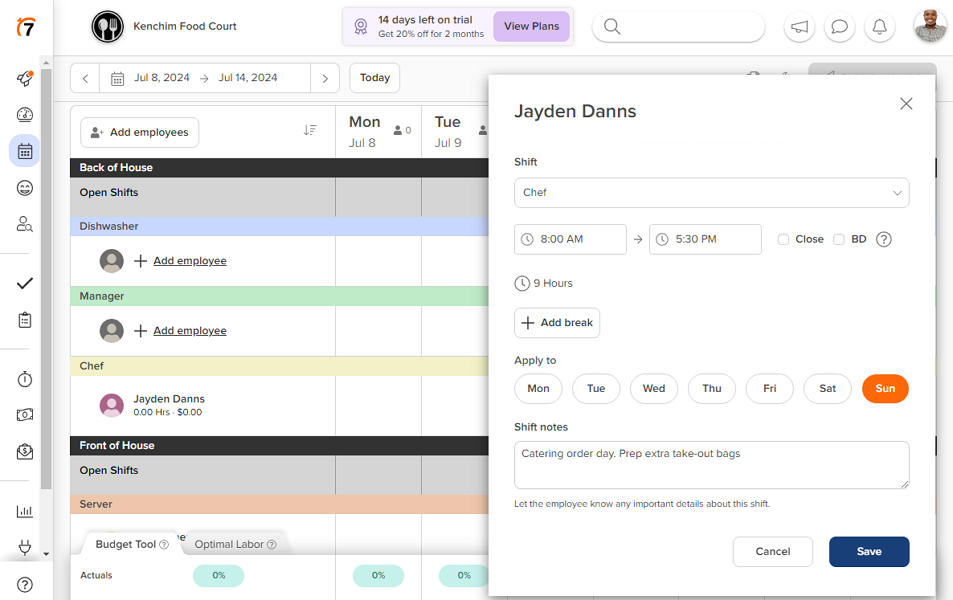The image size is (953, 600).
Task: Click the Budget Tool help icon
Action: click(x=164, y=545)
